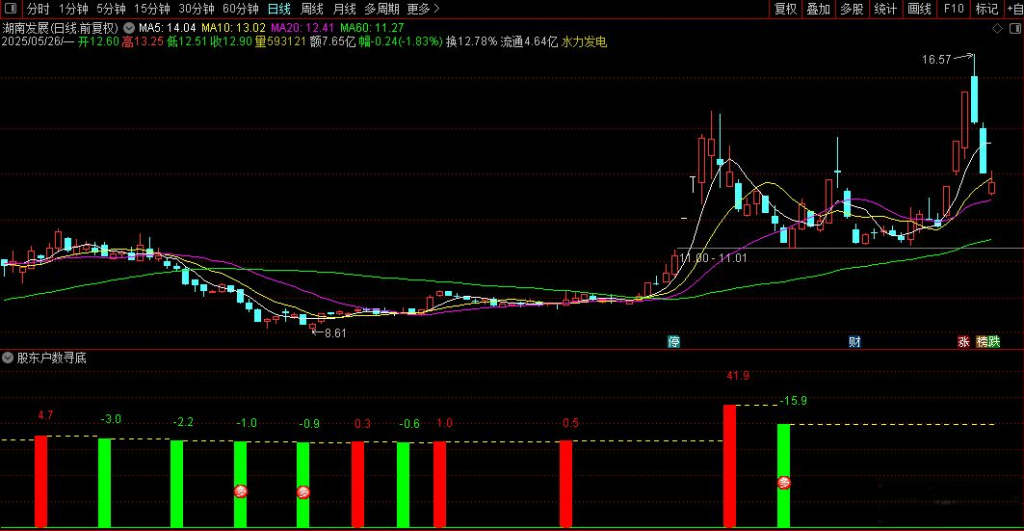Screen dimensions: 1024x531
Task: Toggle the 复权 price adjustment button
Action: 786,9
